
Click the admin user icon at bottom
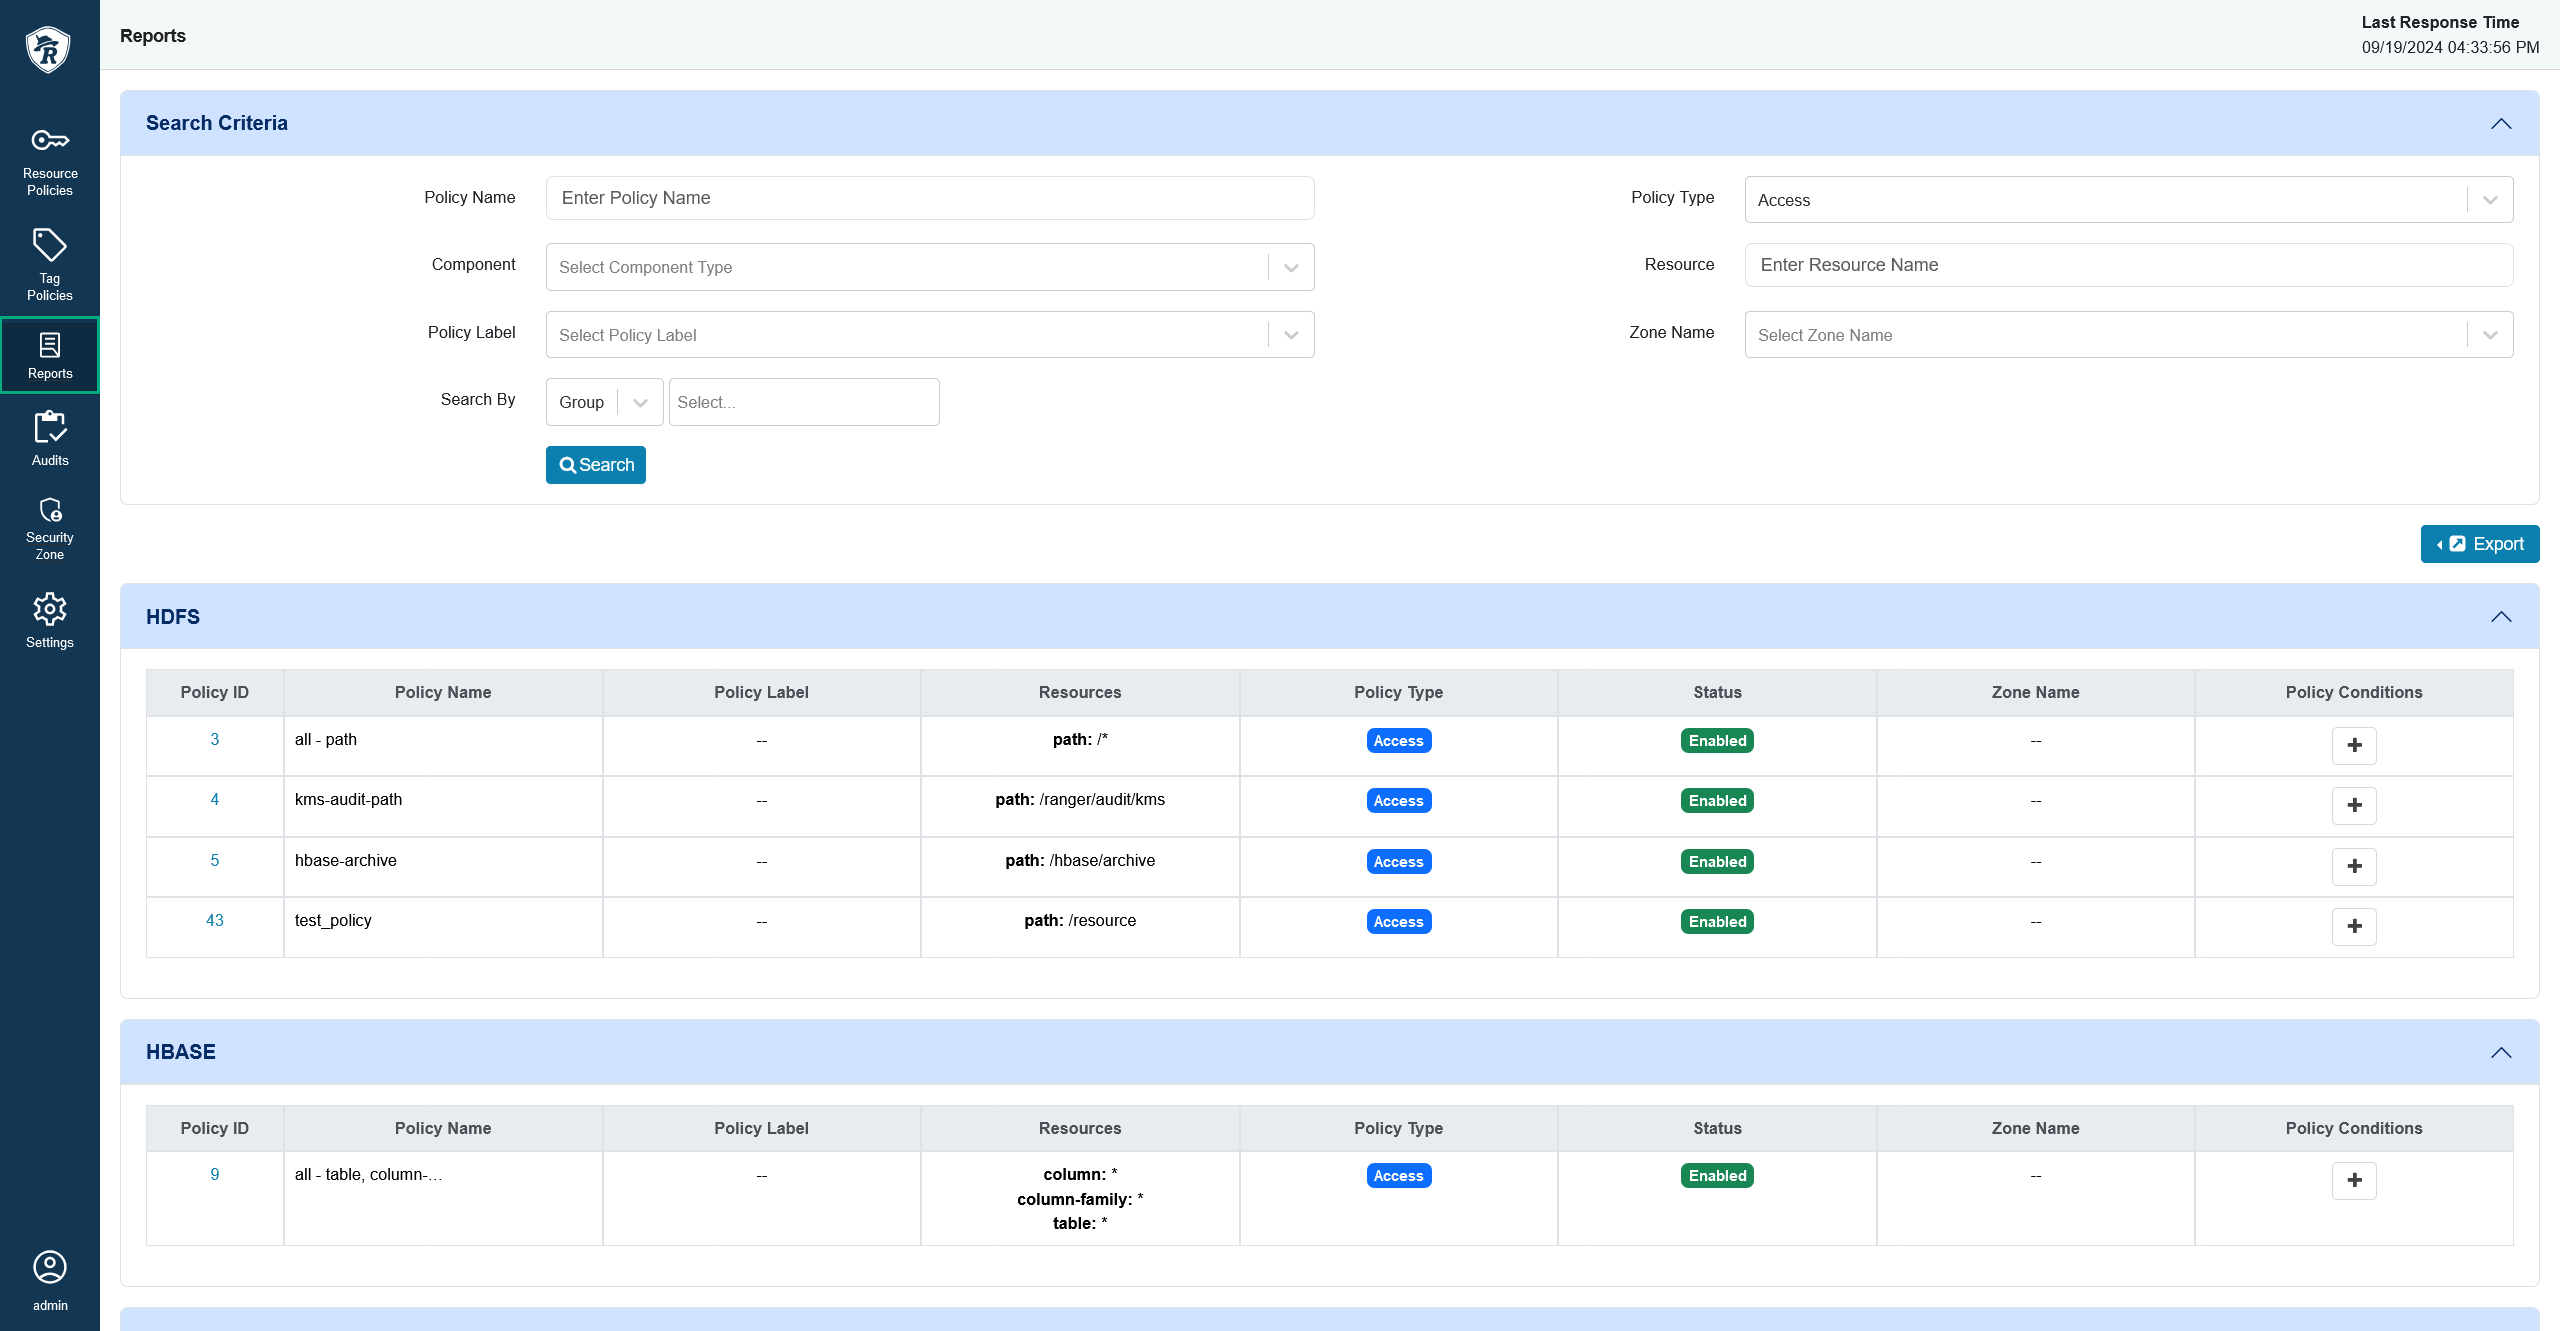click(x=49, y=1268)
